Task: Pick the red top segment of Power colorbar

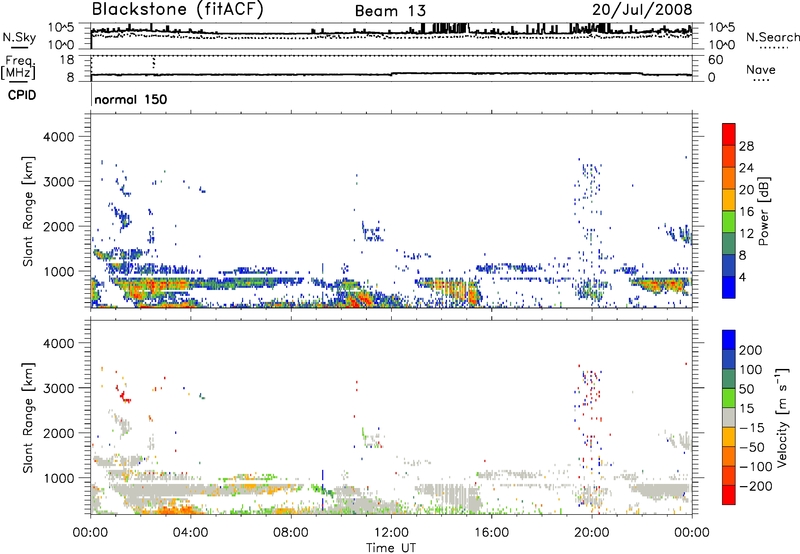Action: pyautogui.click(x=729, y=134)
